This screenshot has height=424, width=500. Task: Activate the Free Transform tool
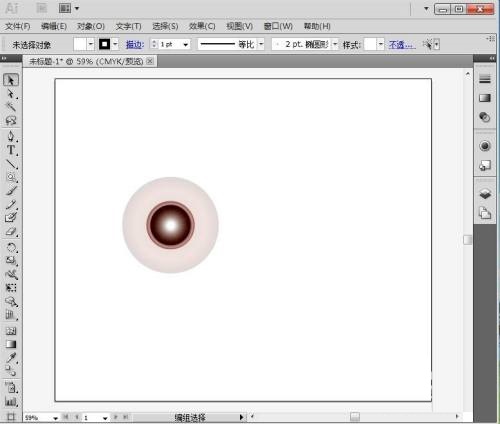11,288
